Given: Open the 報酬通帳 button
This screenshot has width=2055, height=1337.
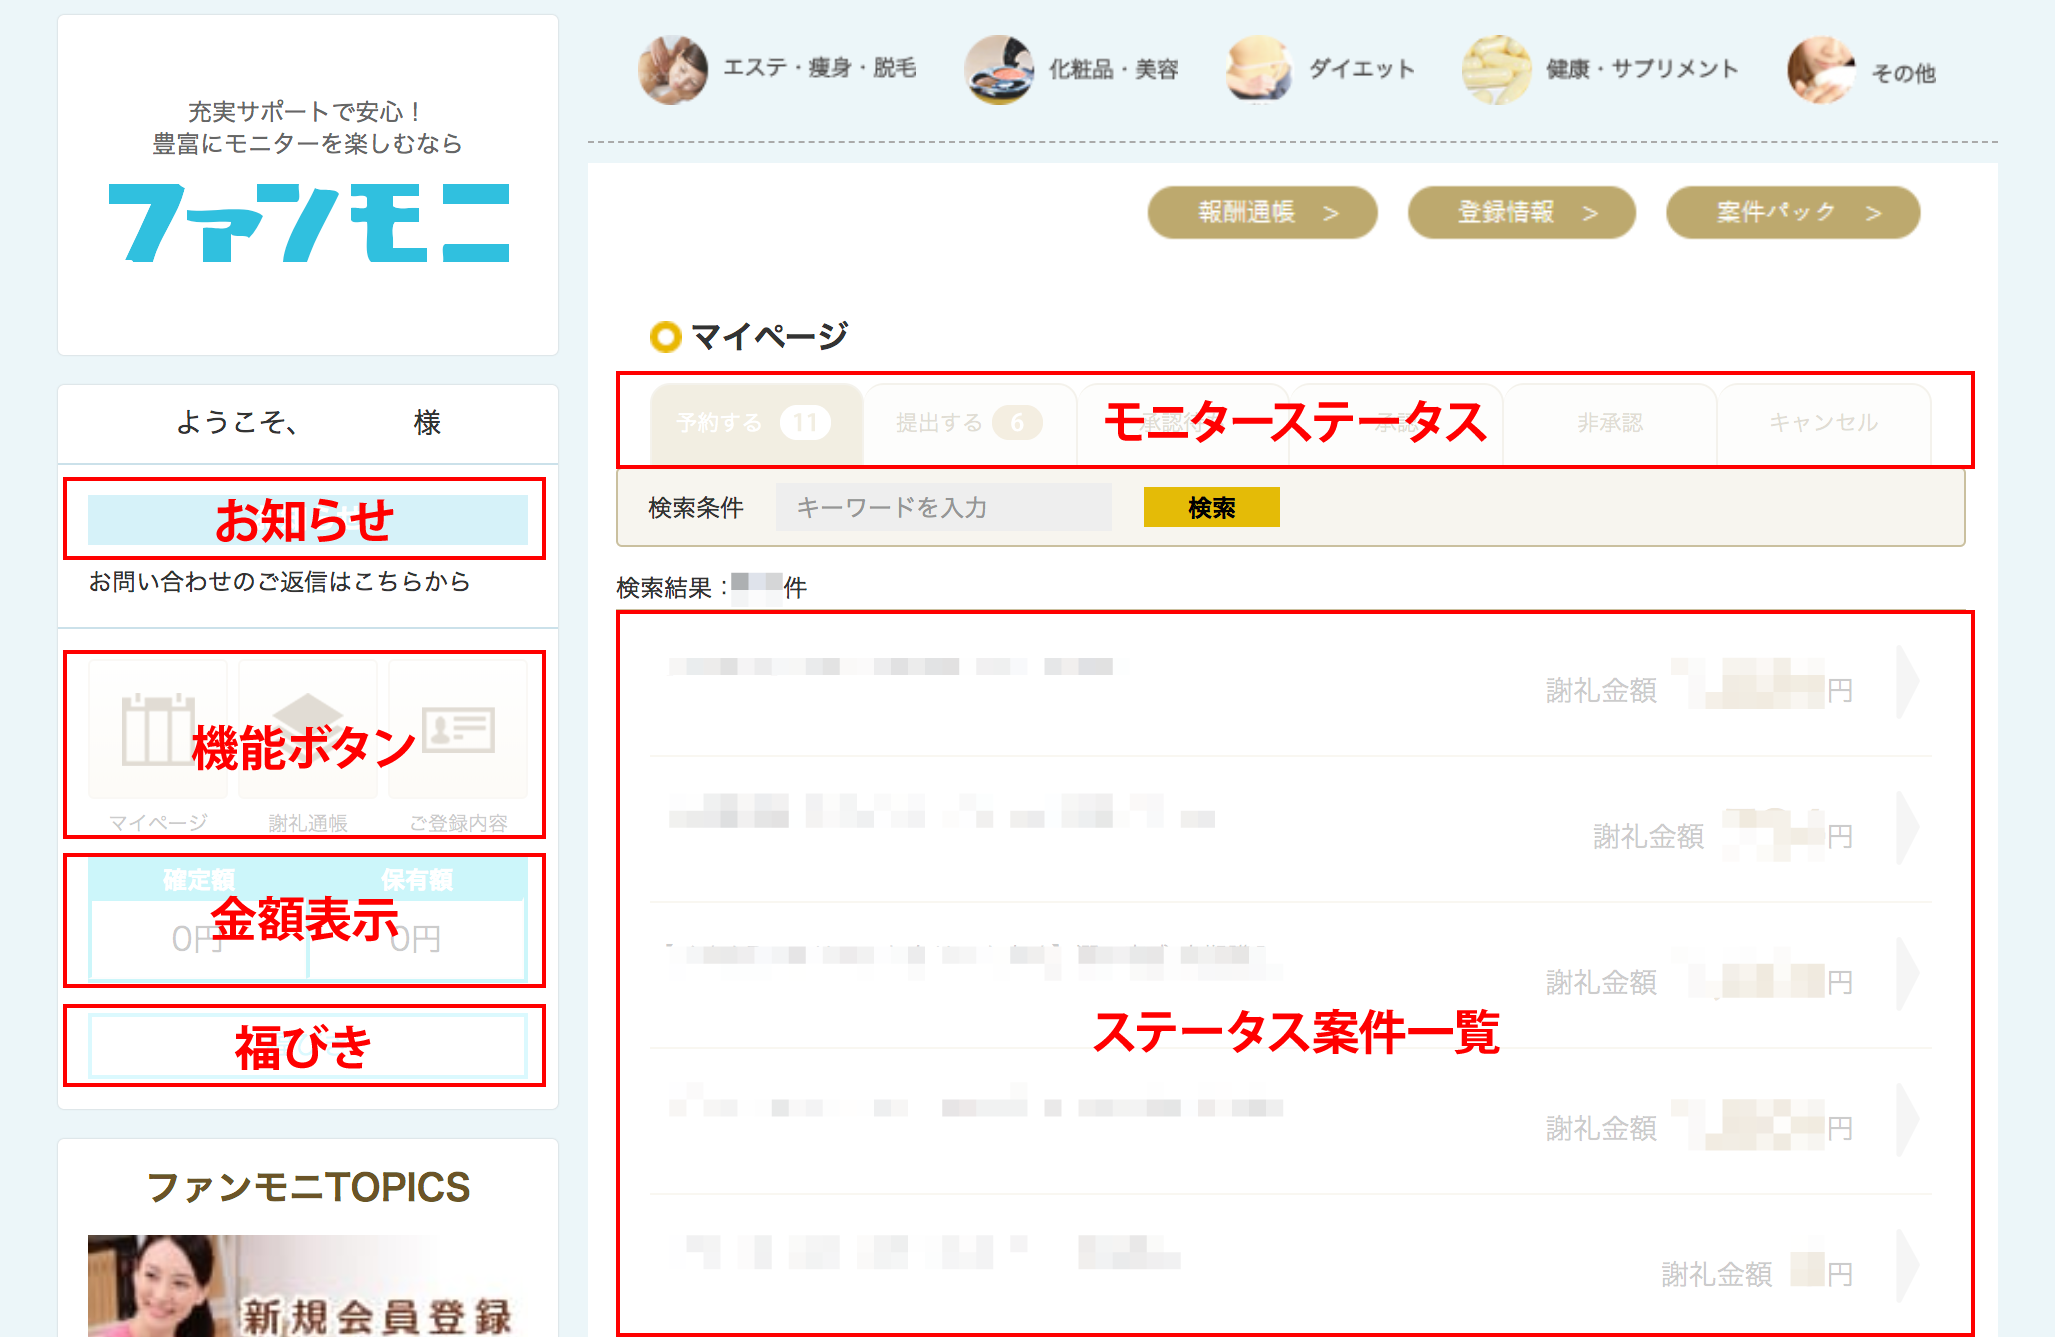Looking at the screenshot, I should 1262,212.
